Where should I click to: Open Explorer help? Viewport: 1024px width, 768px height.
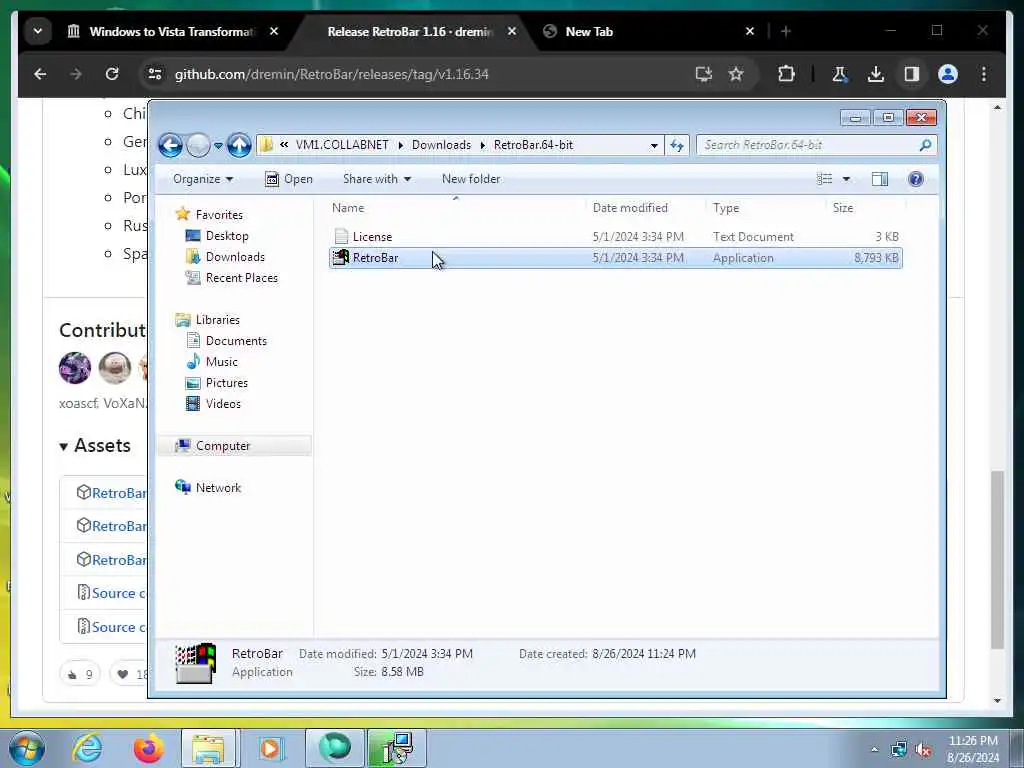tap(916, 179)
